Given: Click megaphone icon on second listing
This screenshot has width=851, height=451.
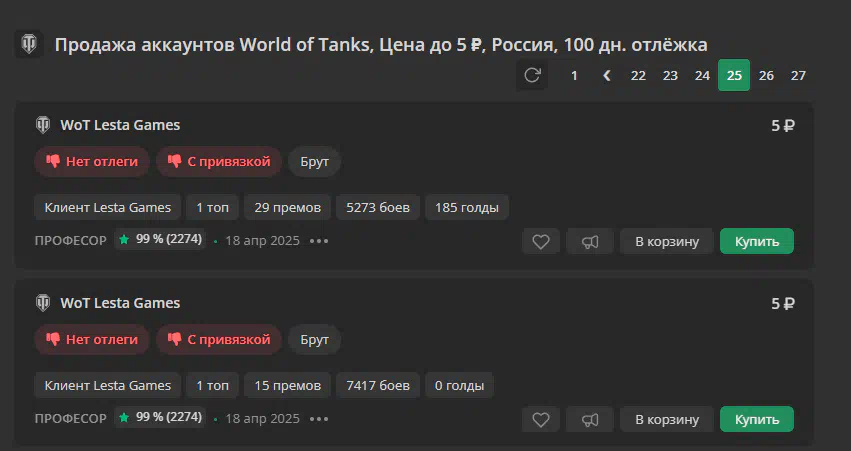Looking at the screenshot, I should coord(590,420).
